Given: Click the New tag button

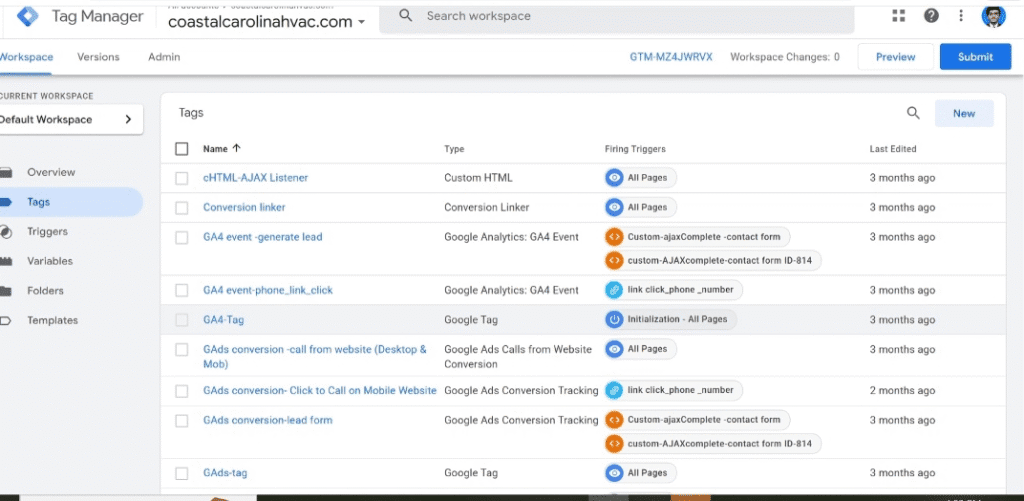Looking at the screenshot, I should click(964, 113).
